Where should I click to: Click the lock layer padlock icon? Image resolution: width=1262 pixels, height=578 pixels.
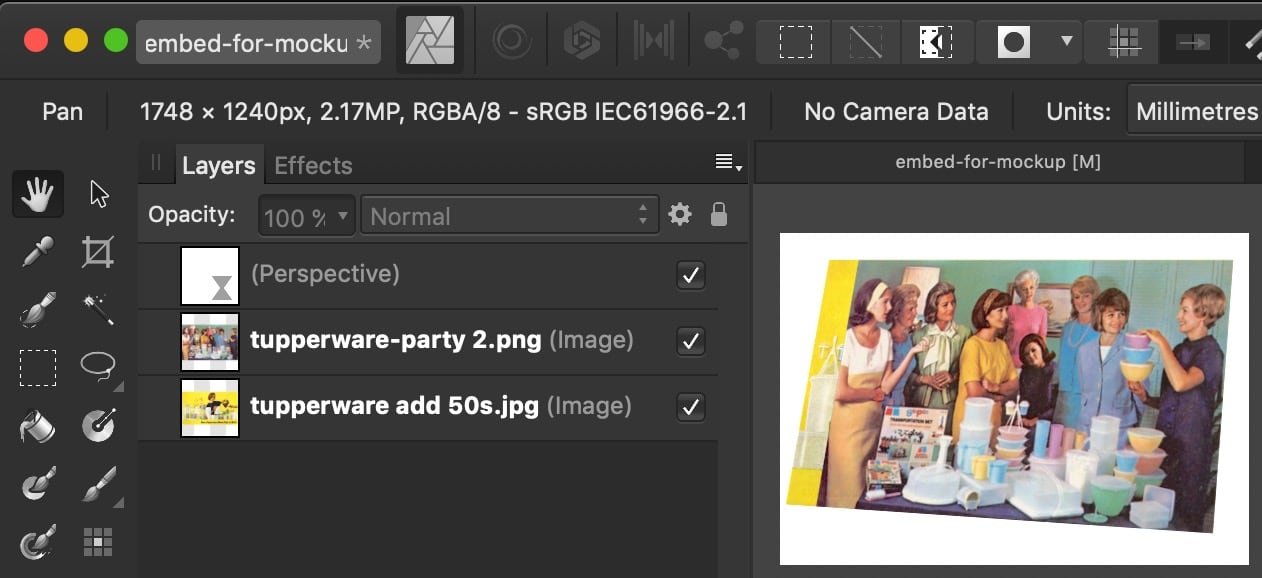[718, 215]
